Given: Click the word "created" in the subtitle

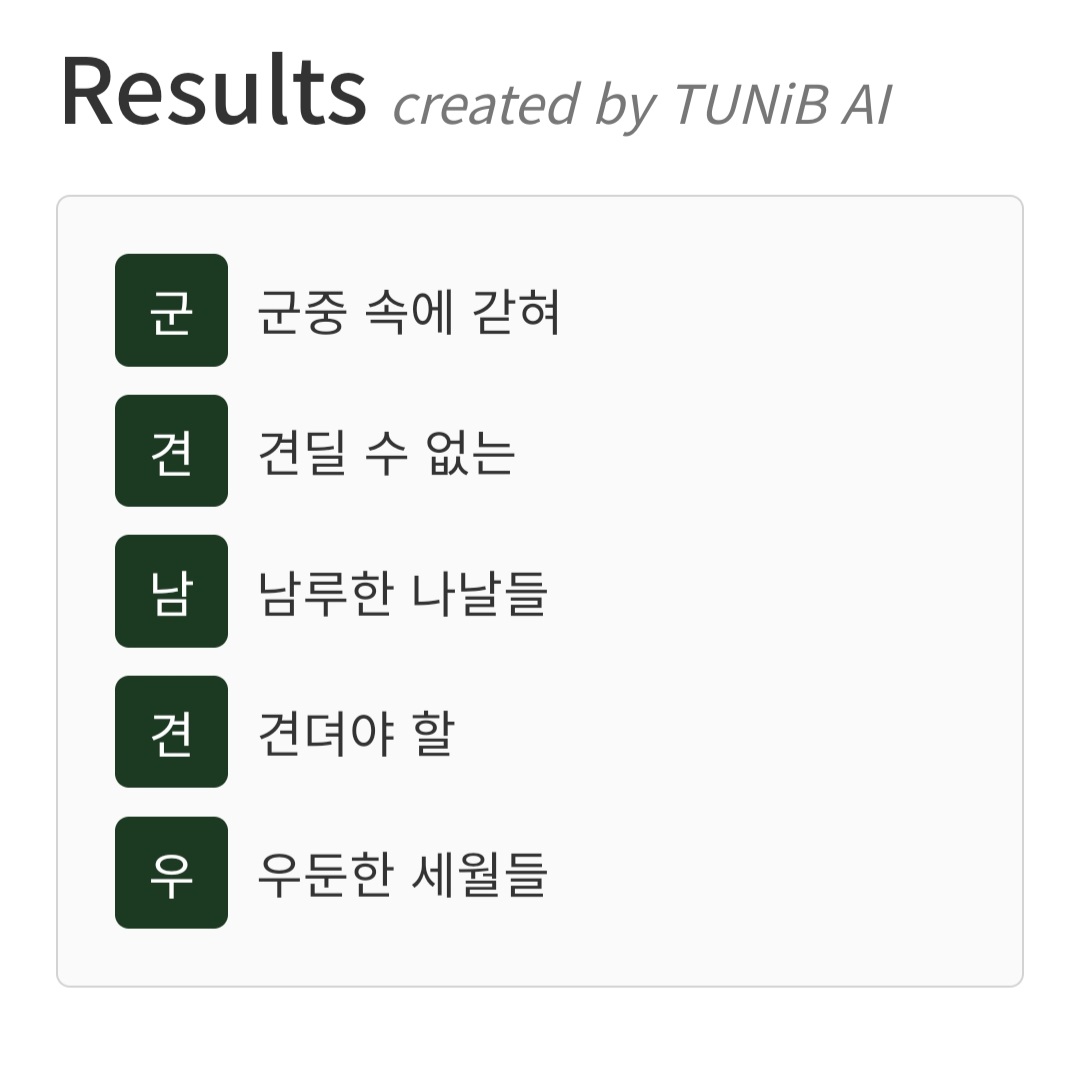Looking at the screenshot, I should pyautogui.click(x=487, y=104).
